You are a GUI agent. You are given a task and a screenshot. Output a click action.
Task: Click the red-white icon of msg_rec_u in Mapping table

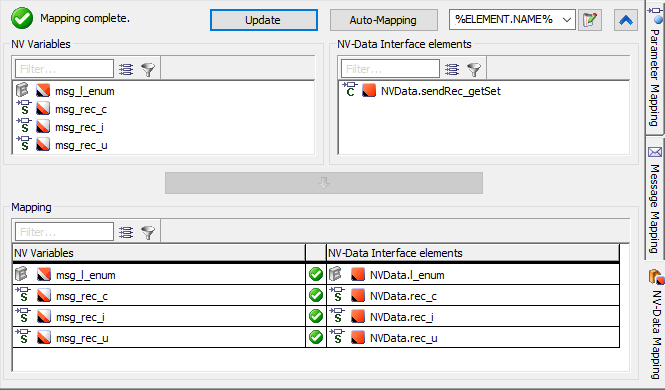[44, 337]
